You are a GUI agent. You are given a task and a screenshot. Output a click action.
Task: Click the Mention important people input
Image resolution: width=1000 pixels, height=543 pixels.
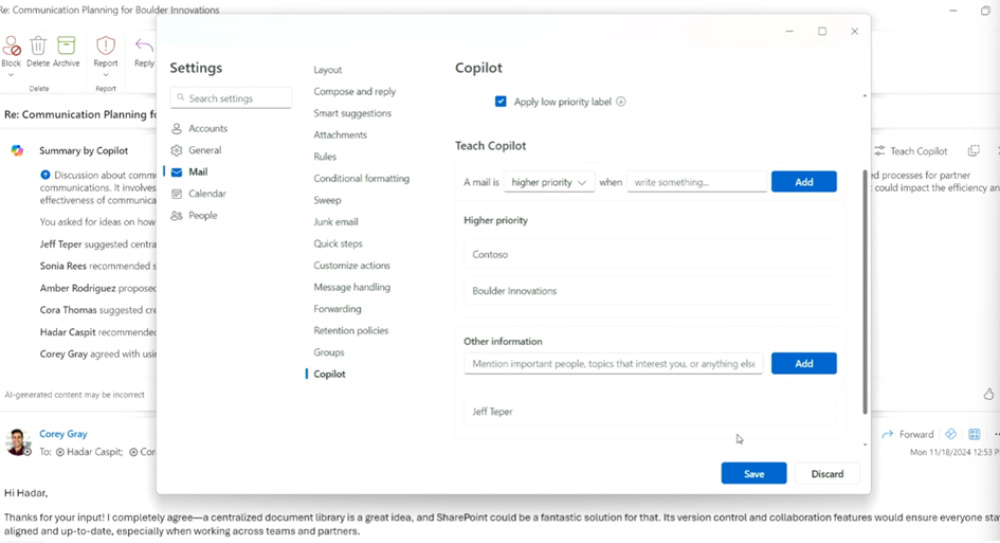pos(613,364)
